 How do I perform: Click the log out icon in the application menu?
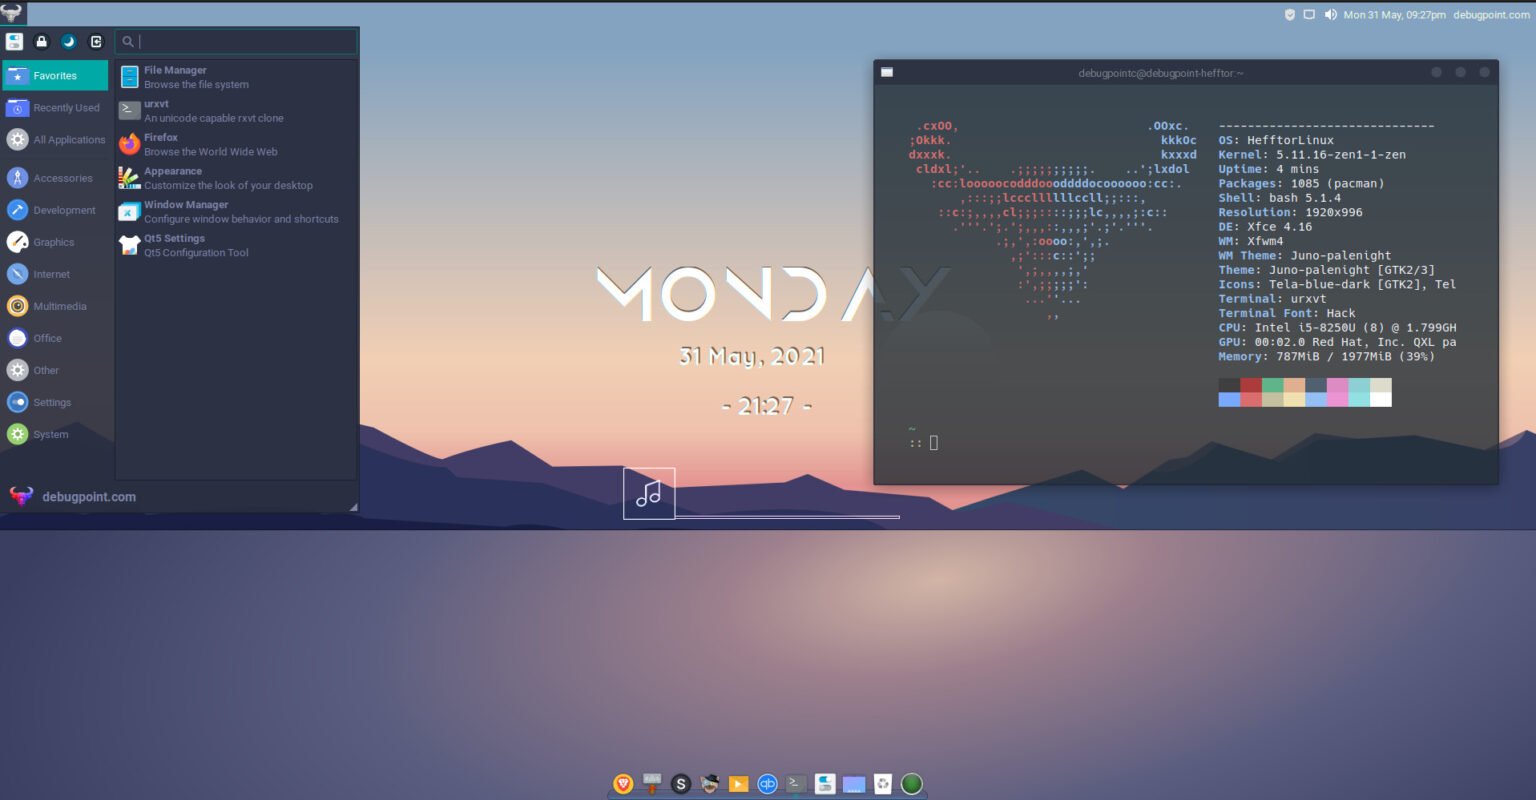96,41
